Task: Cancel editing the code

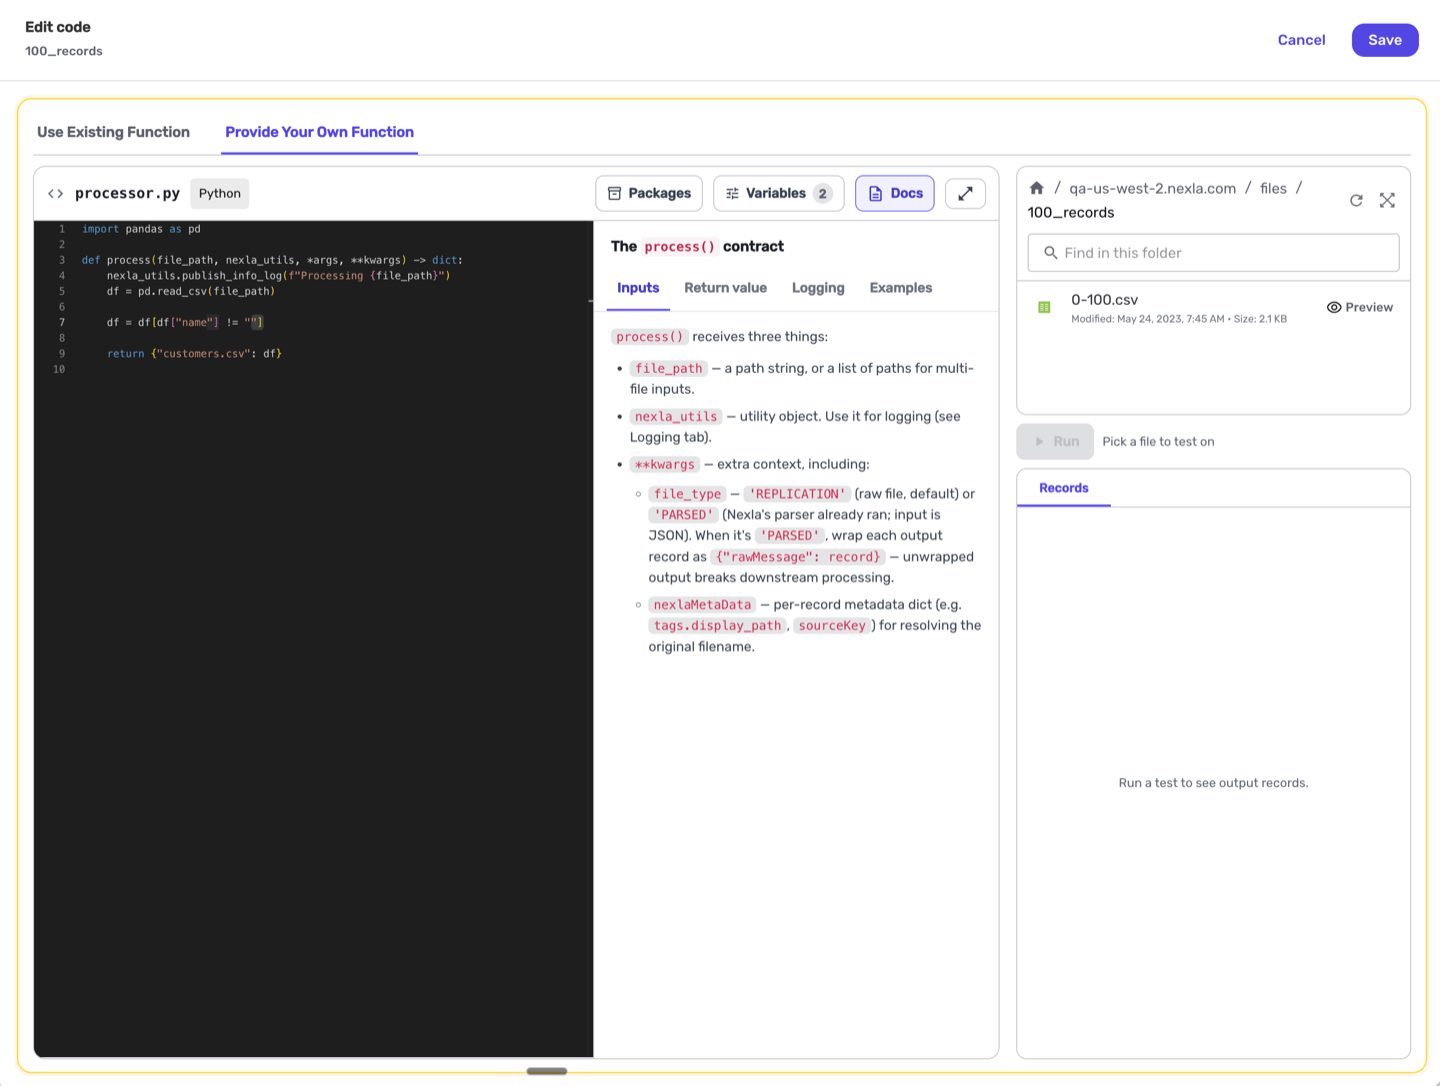Action: tap(1302, 40)
